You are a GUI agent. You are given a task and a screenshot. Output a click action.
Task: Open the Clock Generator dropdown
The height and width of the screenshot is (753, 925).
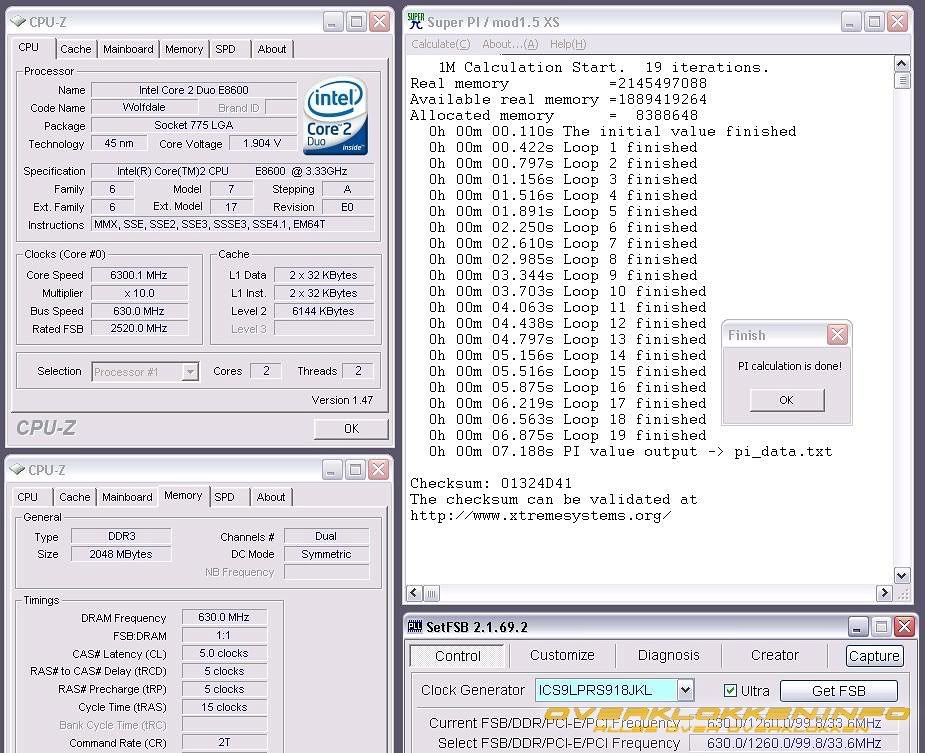click(685, 690)
